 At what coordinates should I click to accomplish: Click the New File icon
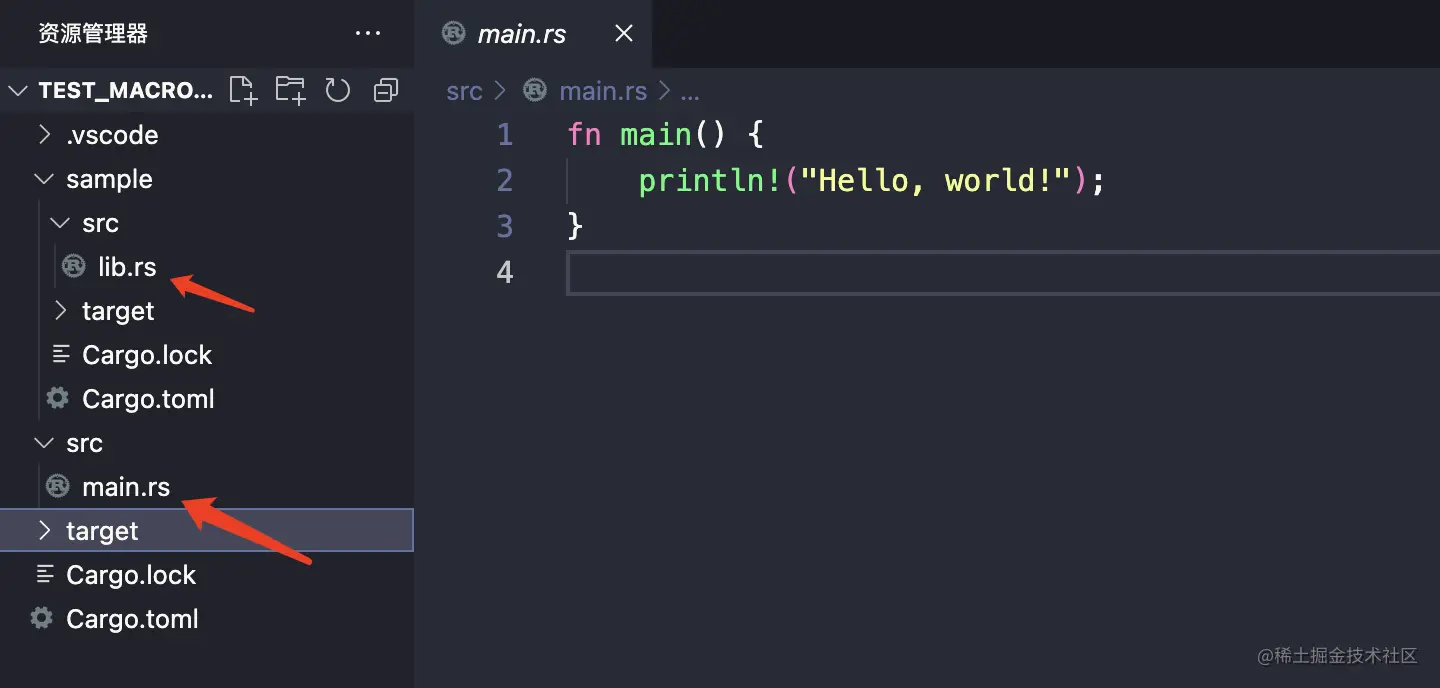(x=243, y=91)
